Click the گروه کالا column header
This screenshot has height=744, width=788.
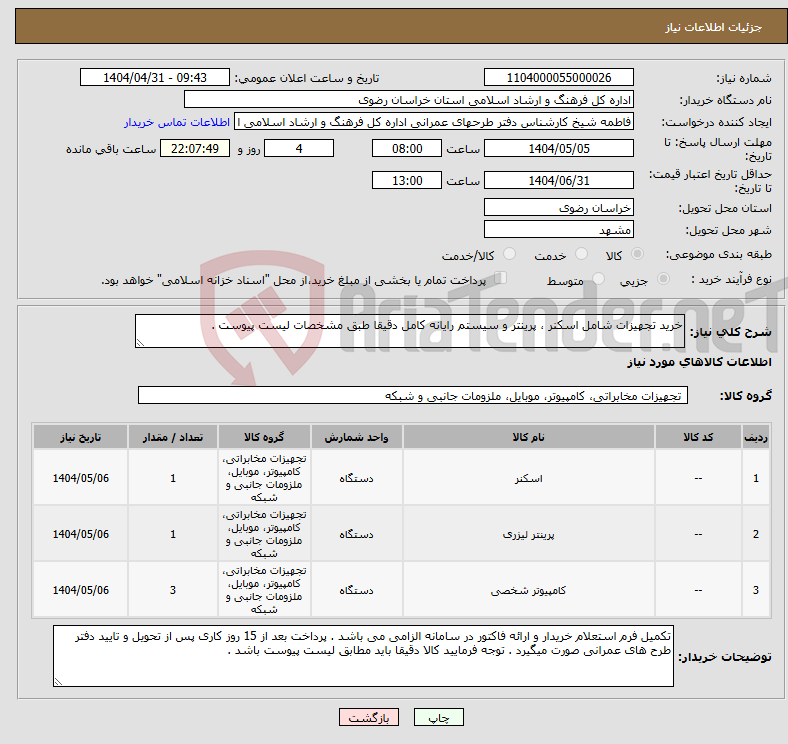point(264,437)
